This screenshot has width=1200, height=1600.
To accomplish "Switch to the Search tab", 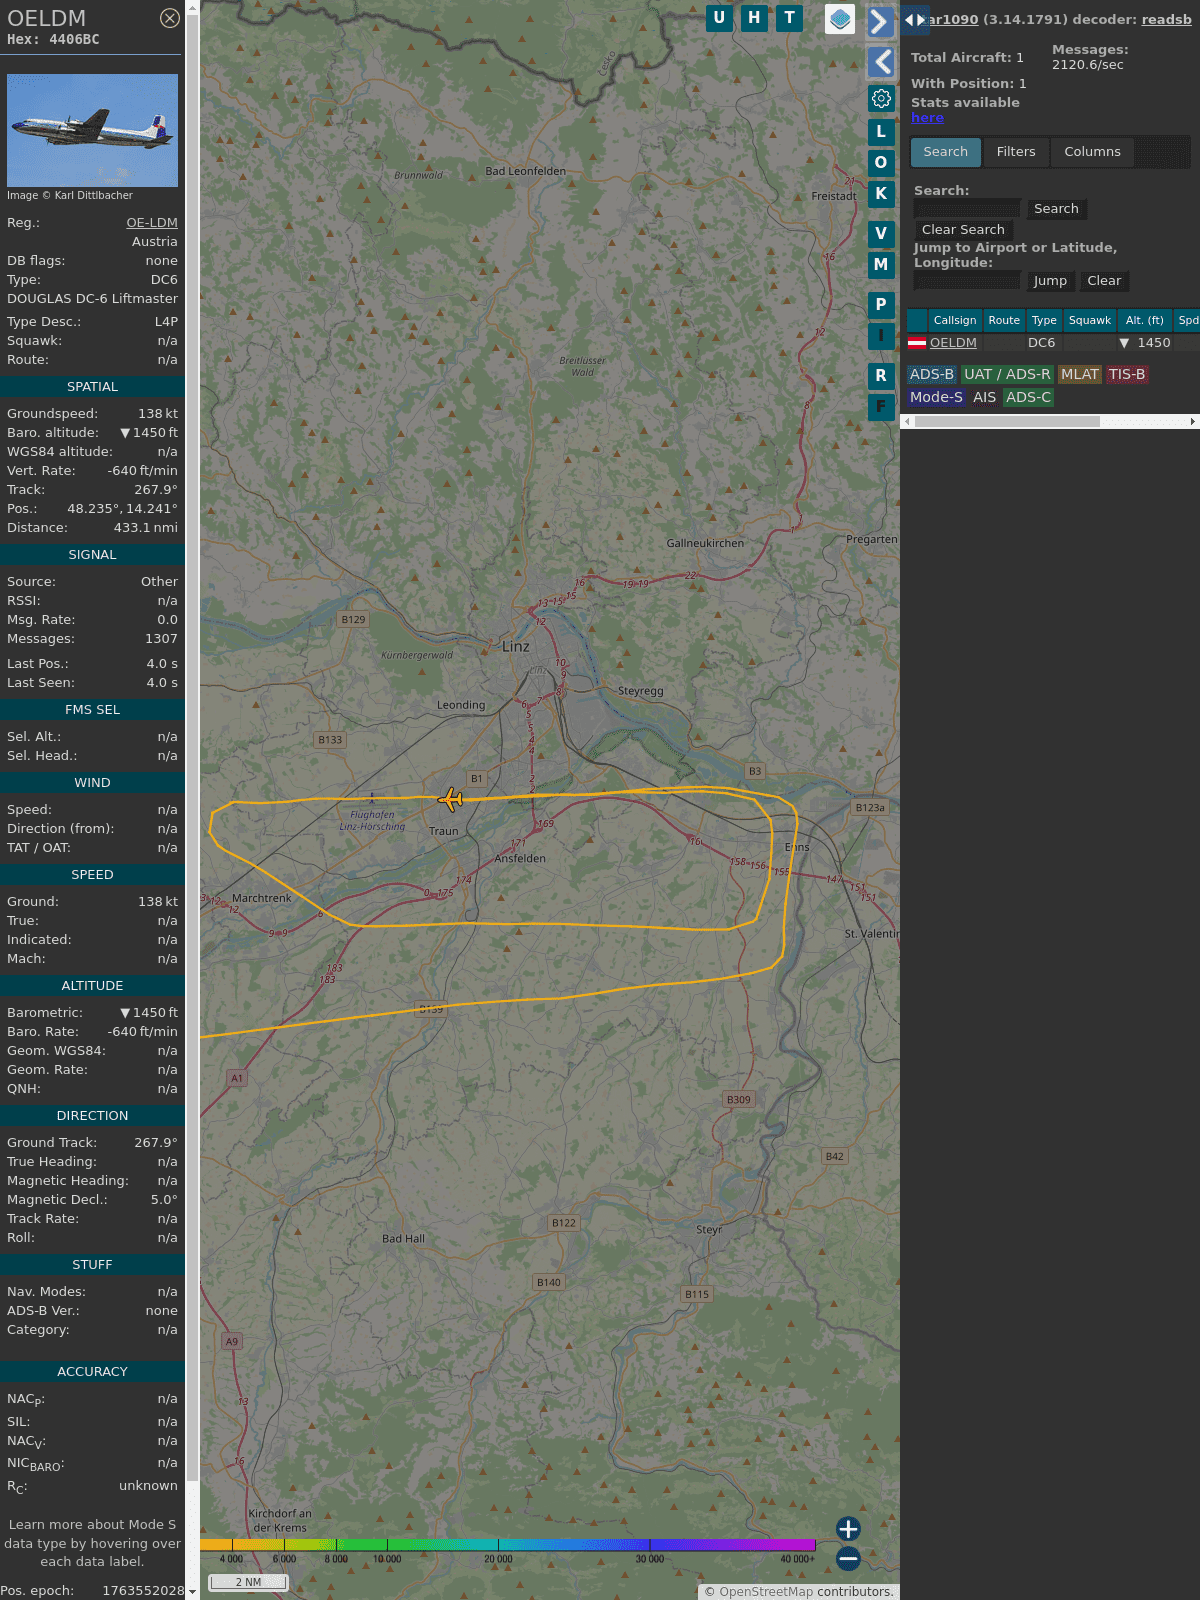I will click(x=946, y=152).
